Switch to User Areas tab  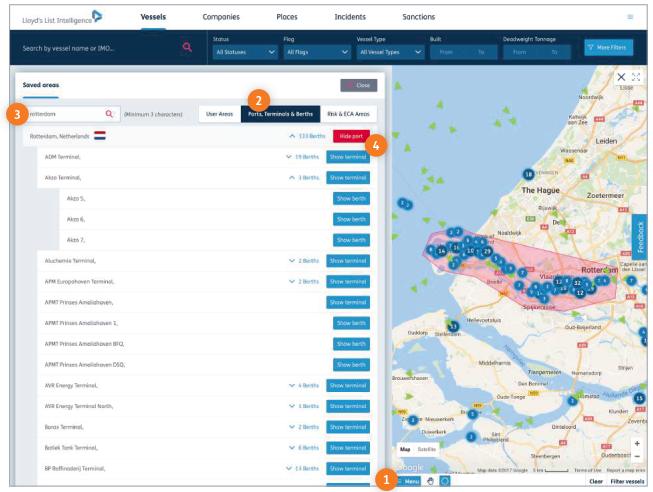coord(219,114)
